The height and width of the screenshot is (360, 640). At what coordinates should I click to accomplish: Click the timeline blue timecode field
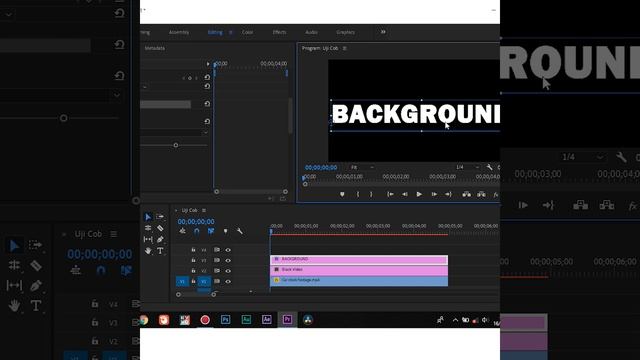click(x=196, y=222)
